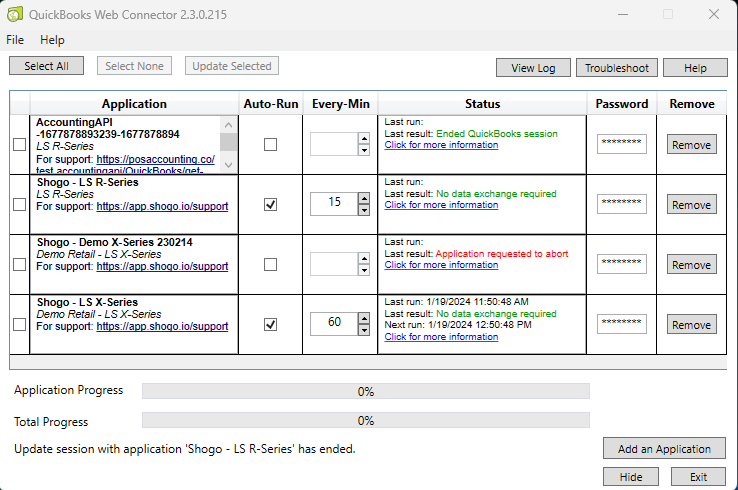
Task: Remove the AccountingAPI application
Action: [691, 145]
